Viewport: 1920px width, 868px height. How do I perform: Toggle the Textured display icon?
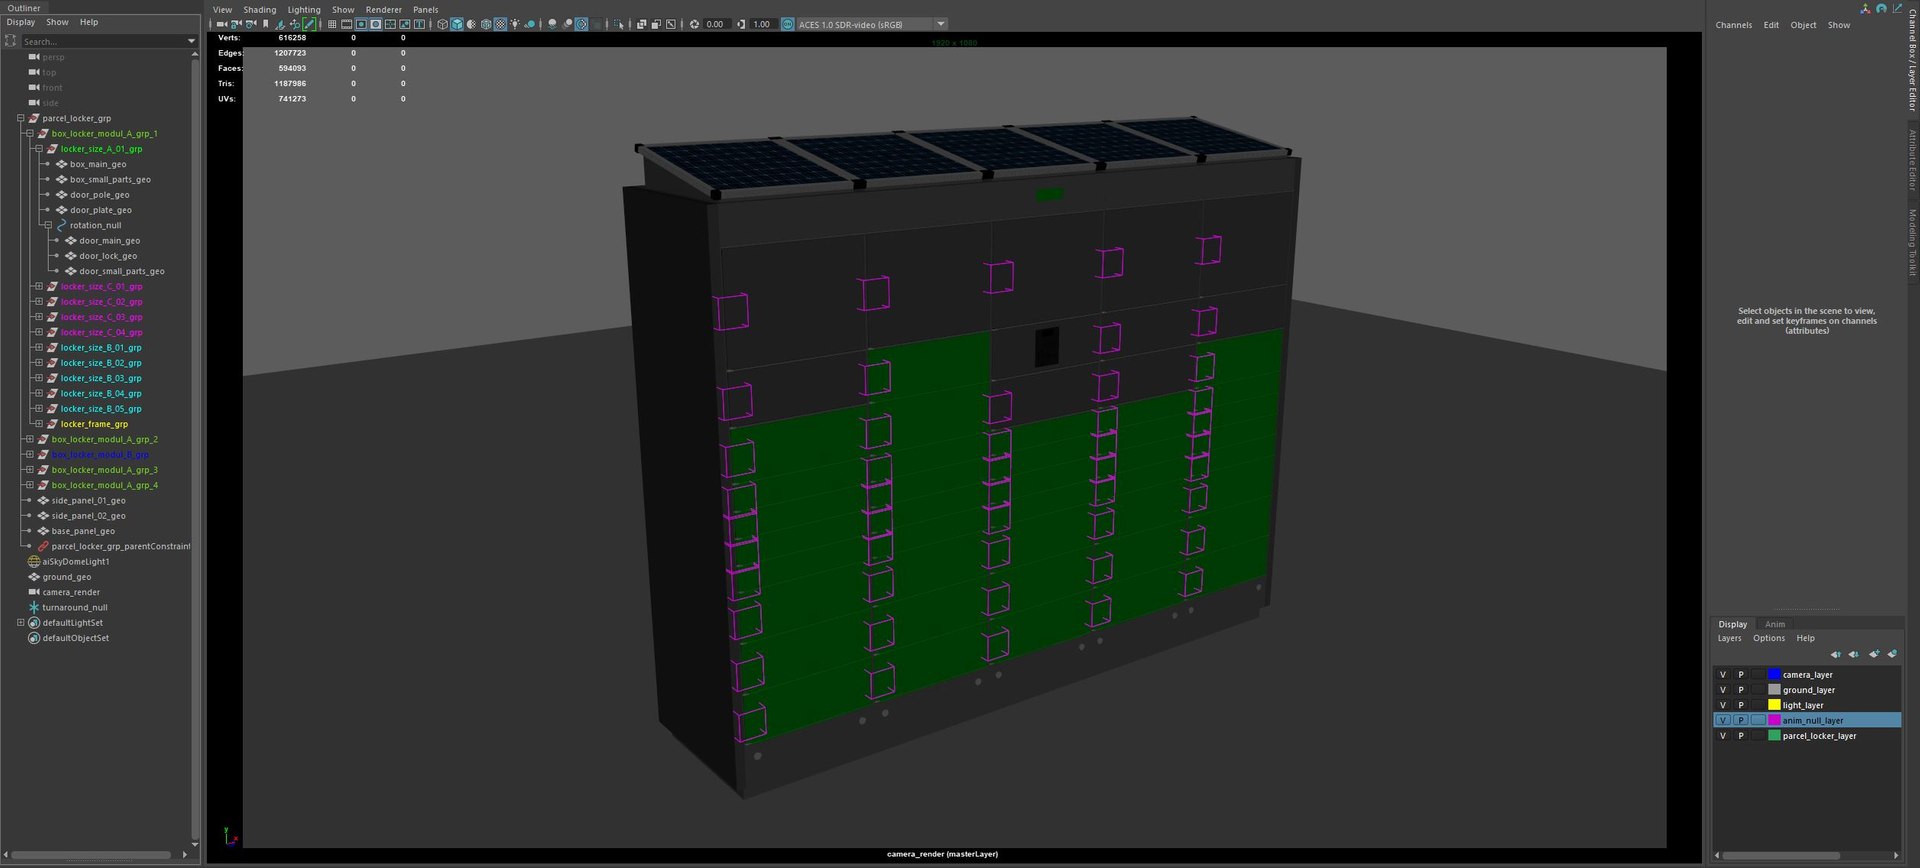tap(500, 24)
